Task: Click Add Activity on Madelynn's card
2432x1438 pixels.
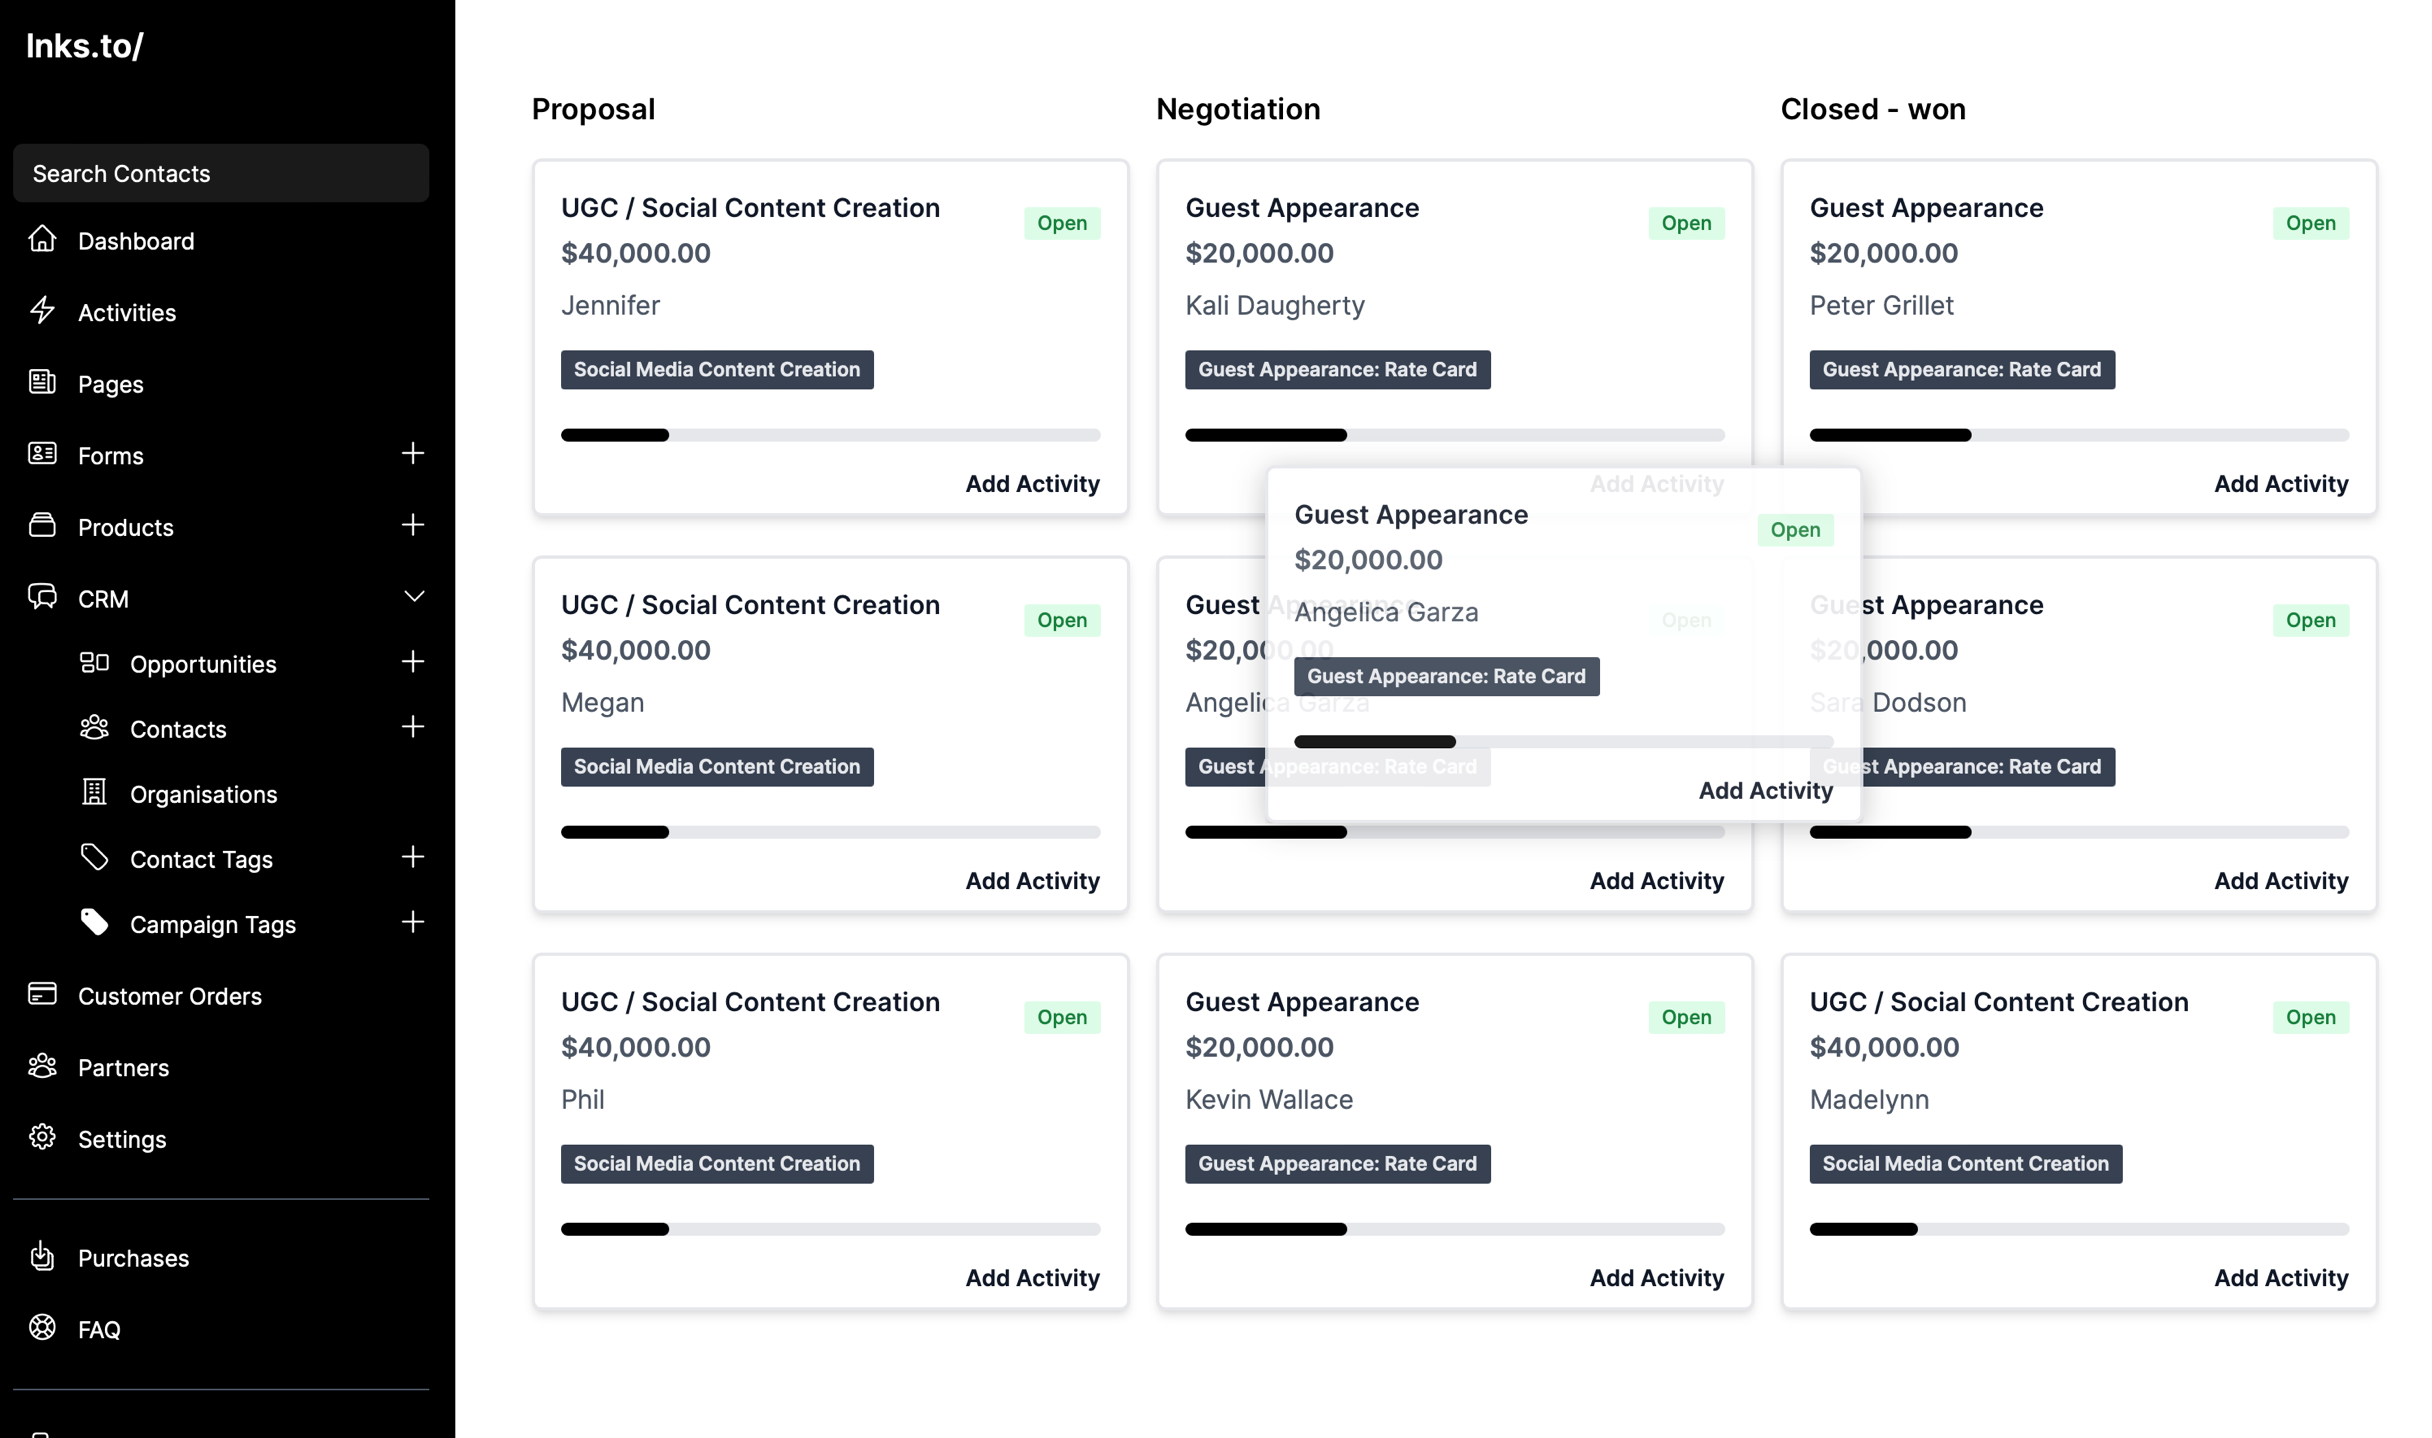Action: [2281, 1277]
